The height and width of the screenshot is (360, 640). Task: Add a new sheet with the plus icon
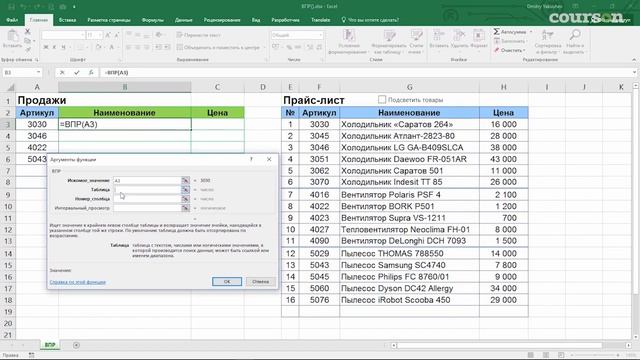(x=76, y=345)
